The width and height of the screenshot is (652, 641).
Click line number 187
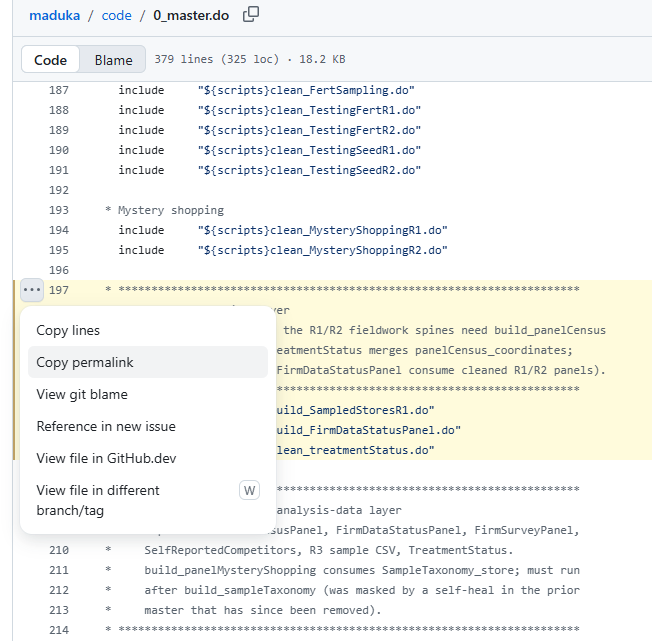pos(59,90)
